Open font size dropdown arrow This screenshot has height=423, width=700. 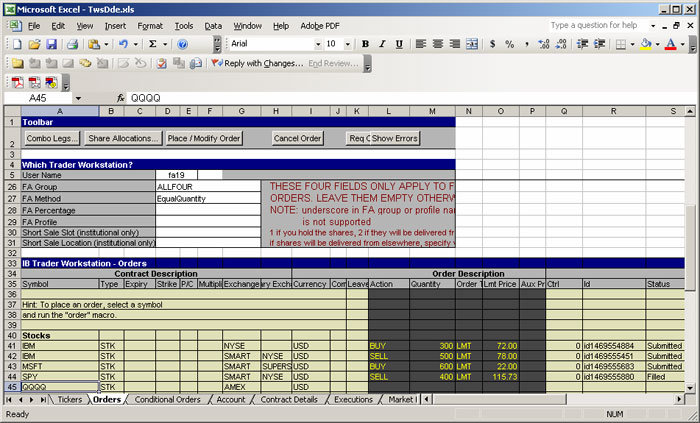pos(347,44)
